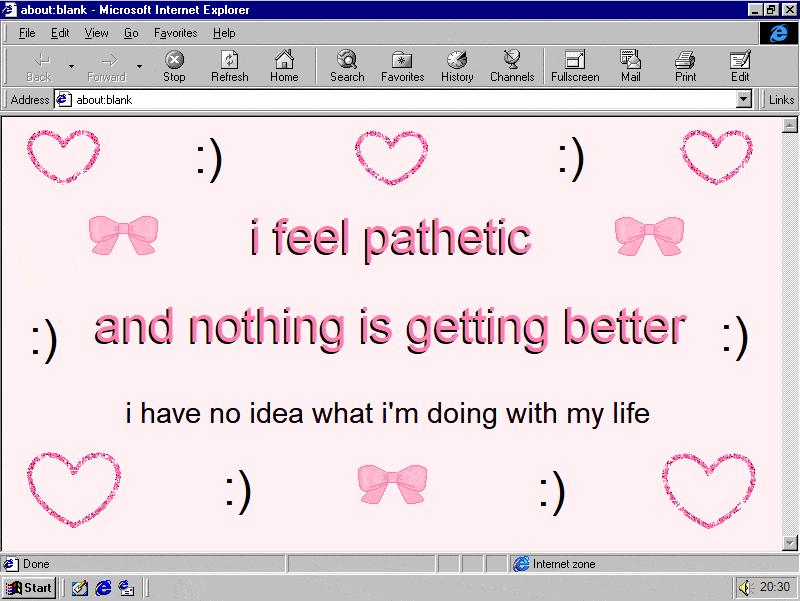Click the address bar URL field
Image resolution: width=800 pixels, height=601 pixels.
point(400,100)
